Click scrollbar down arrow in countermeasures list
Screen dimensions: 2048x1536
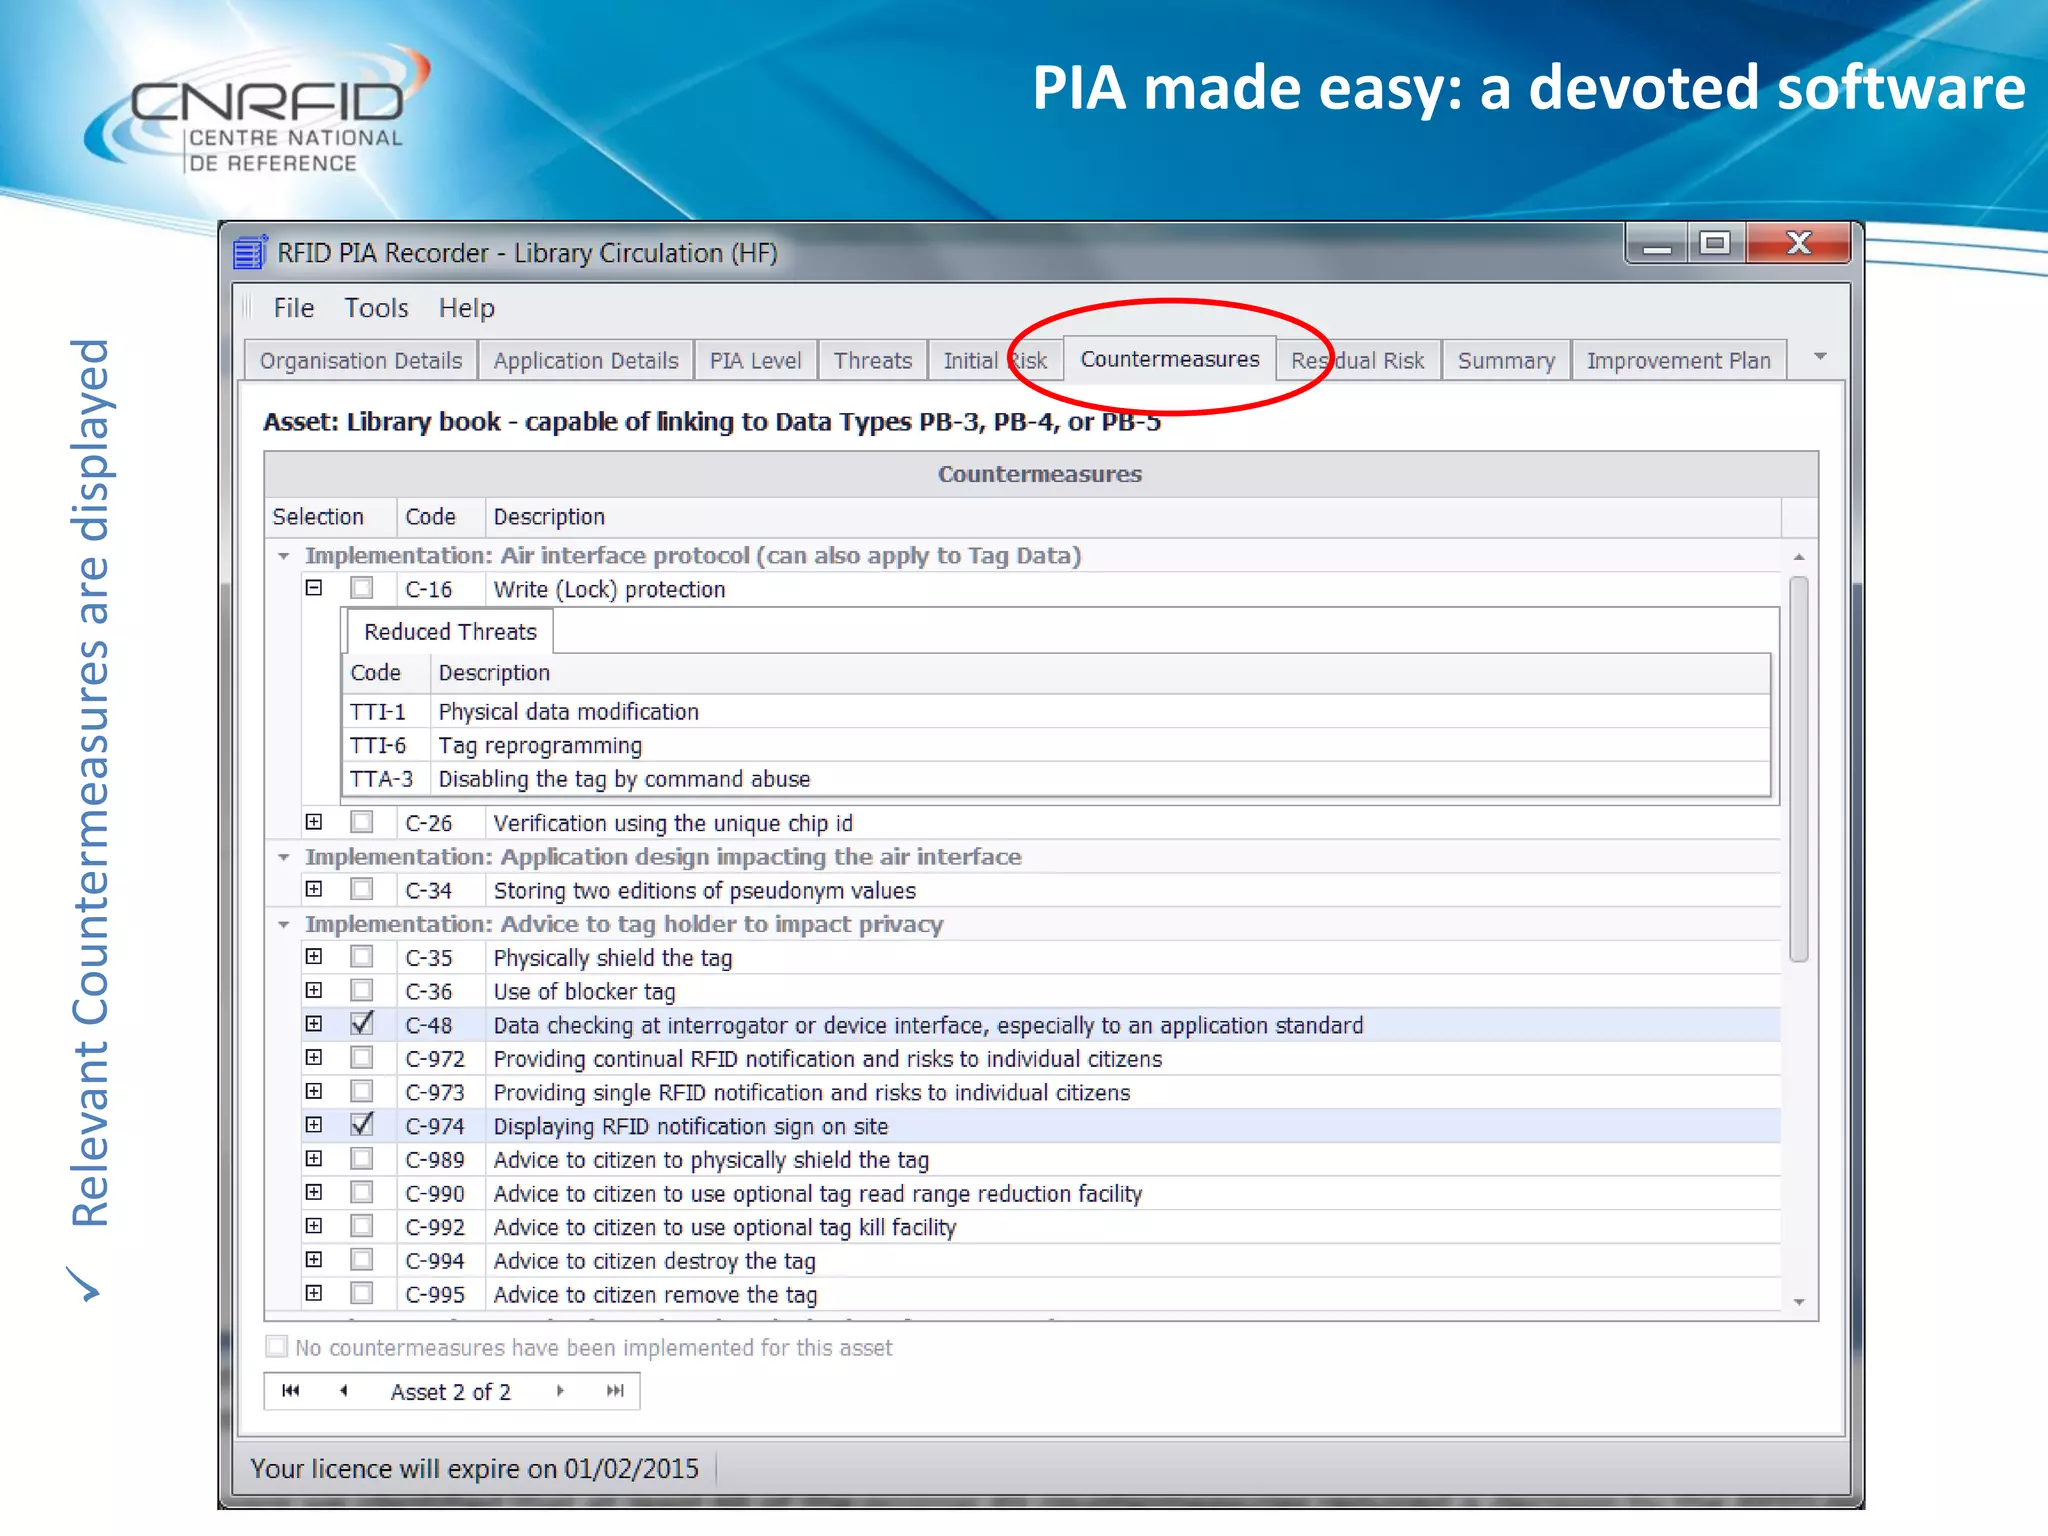tap(1799, 1302)
